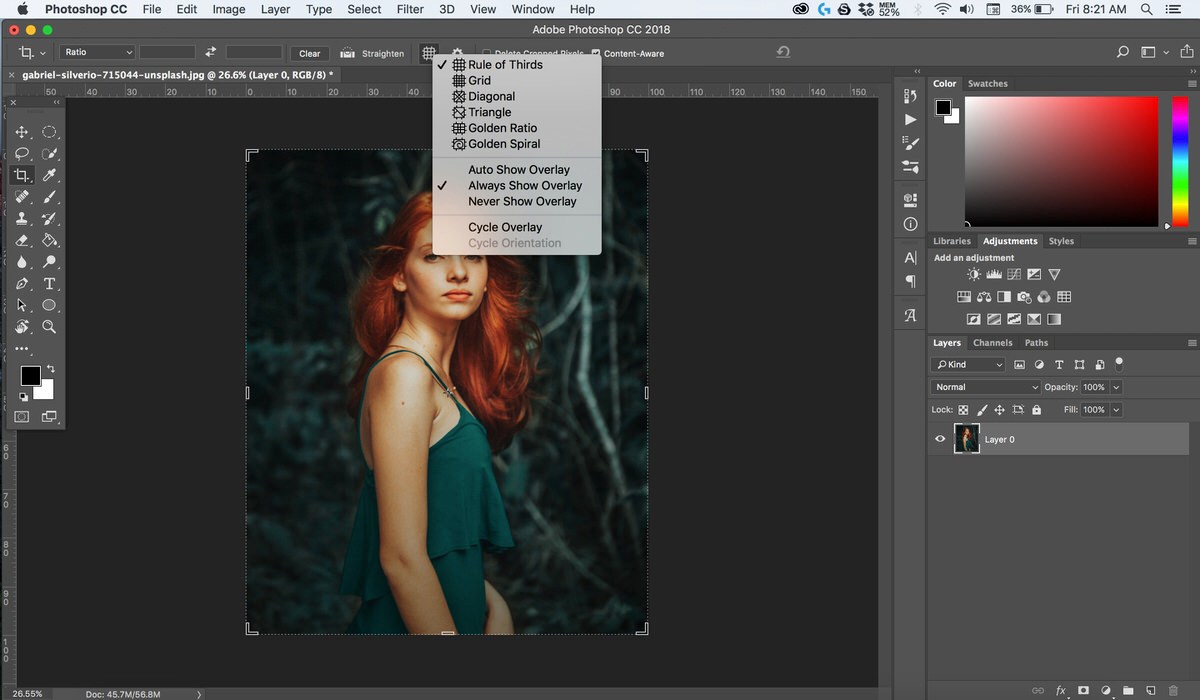Open the Opacity slider dropdown arrow
1200x700 pixels.
pos(1116,387)
